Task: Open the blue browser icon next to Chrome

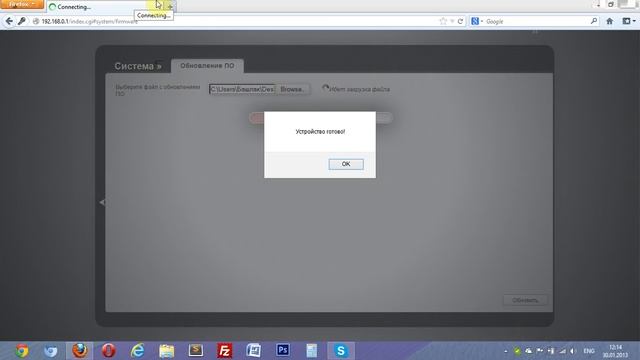Action: pyautogui.click(x=51, y=351)
